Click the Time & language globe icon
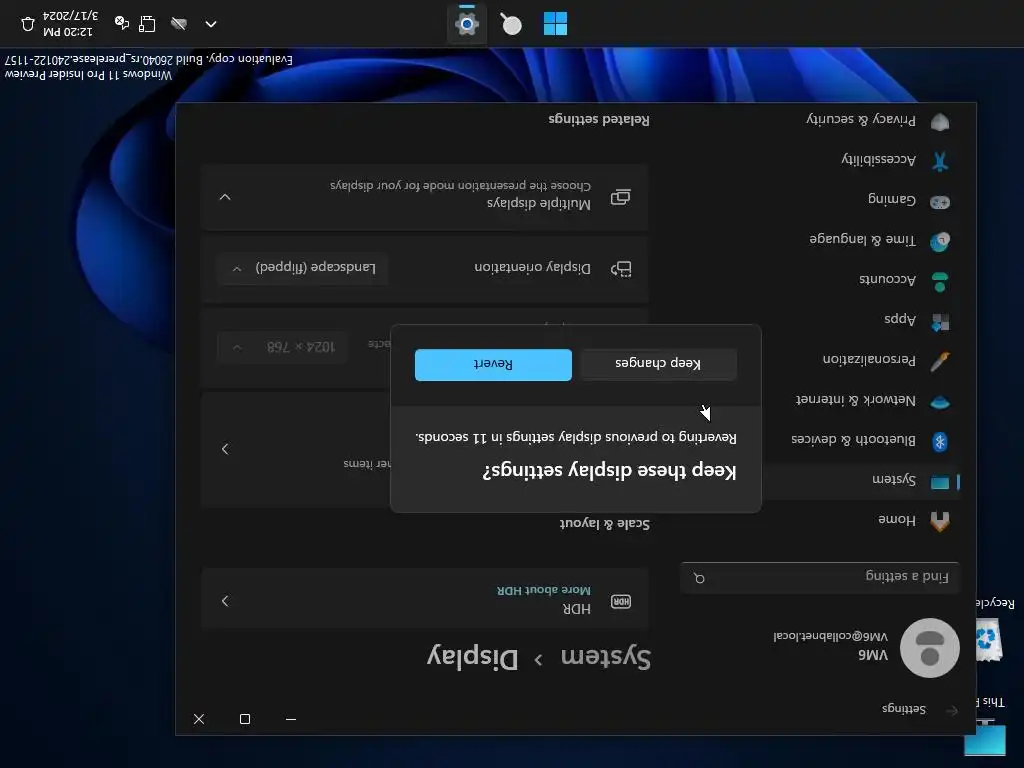 tap(940, 242)
